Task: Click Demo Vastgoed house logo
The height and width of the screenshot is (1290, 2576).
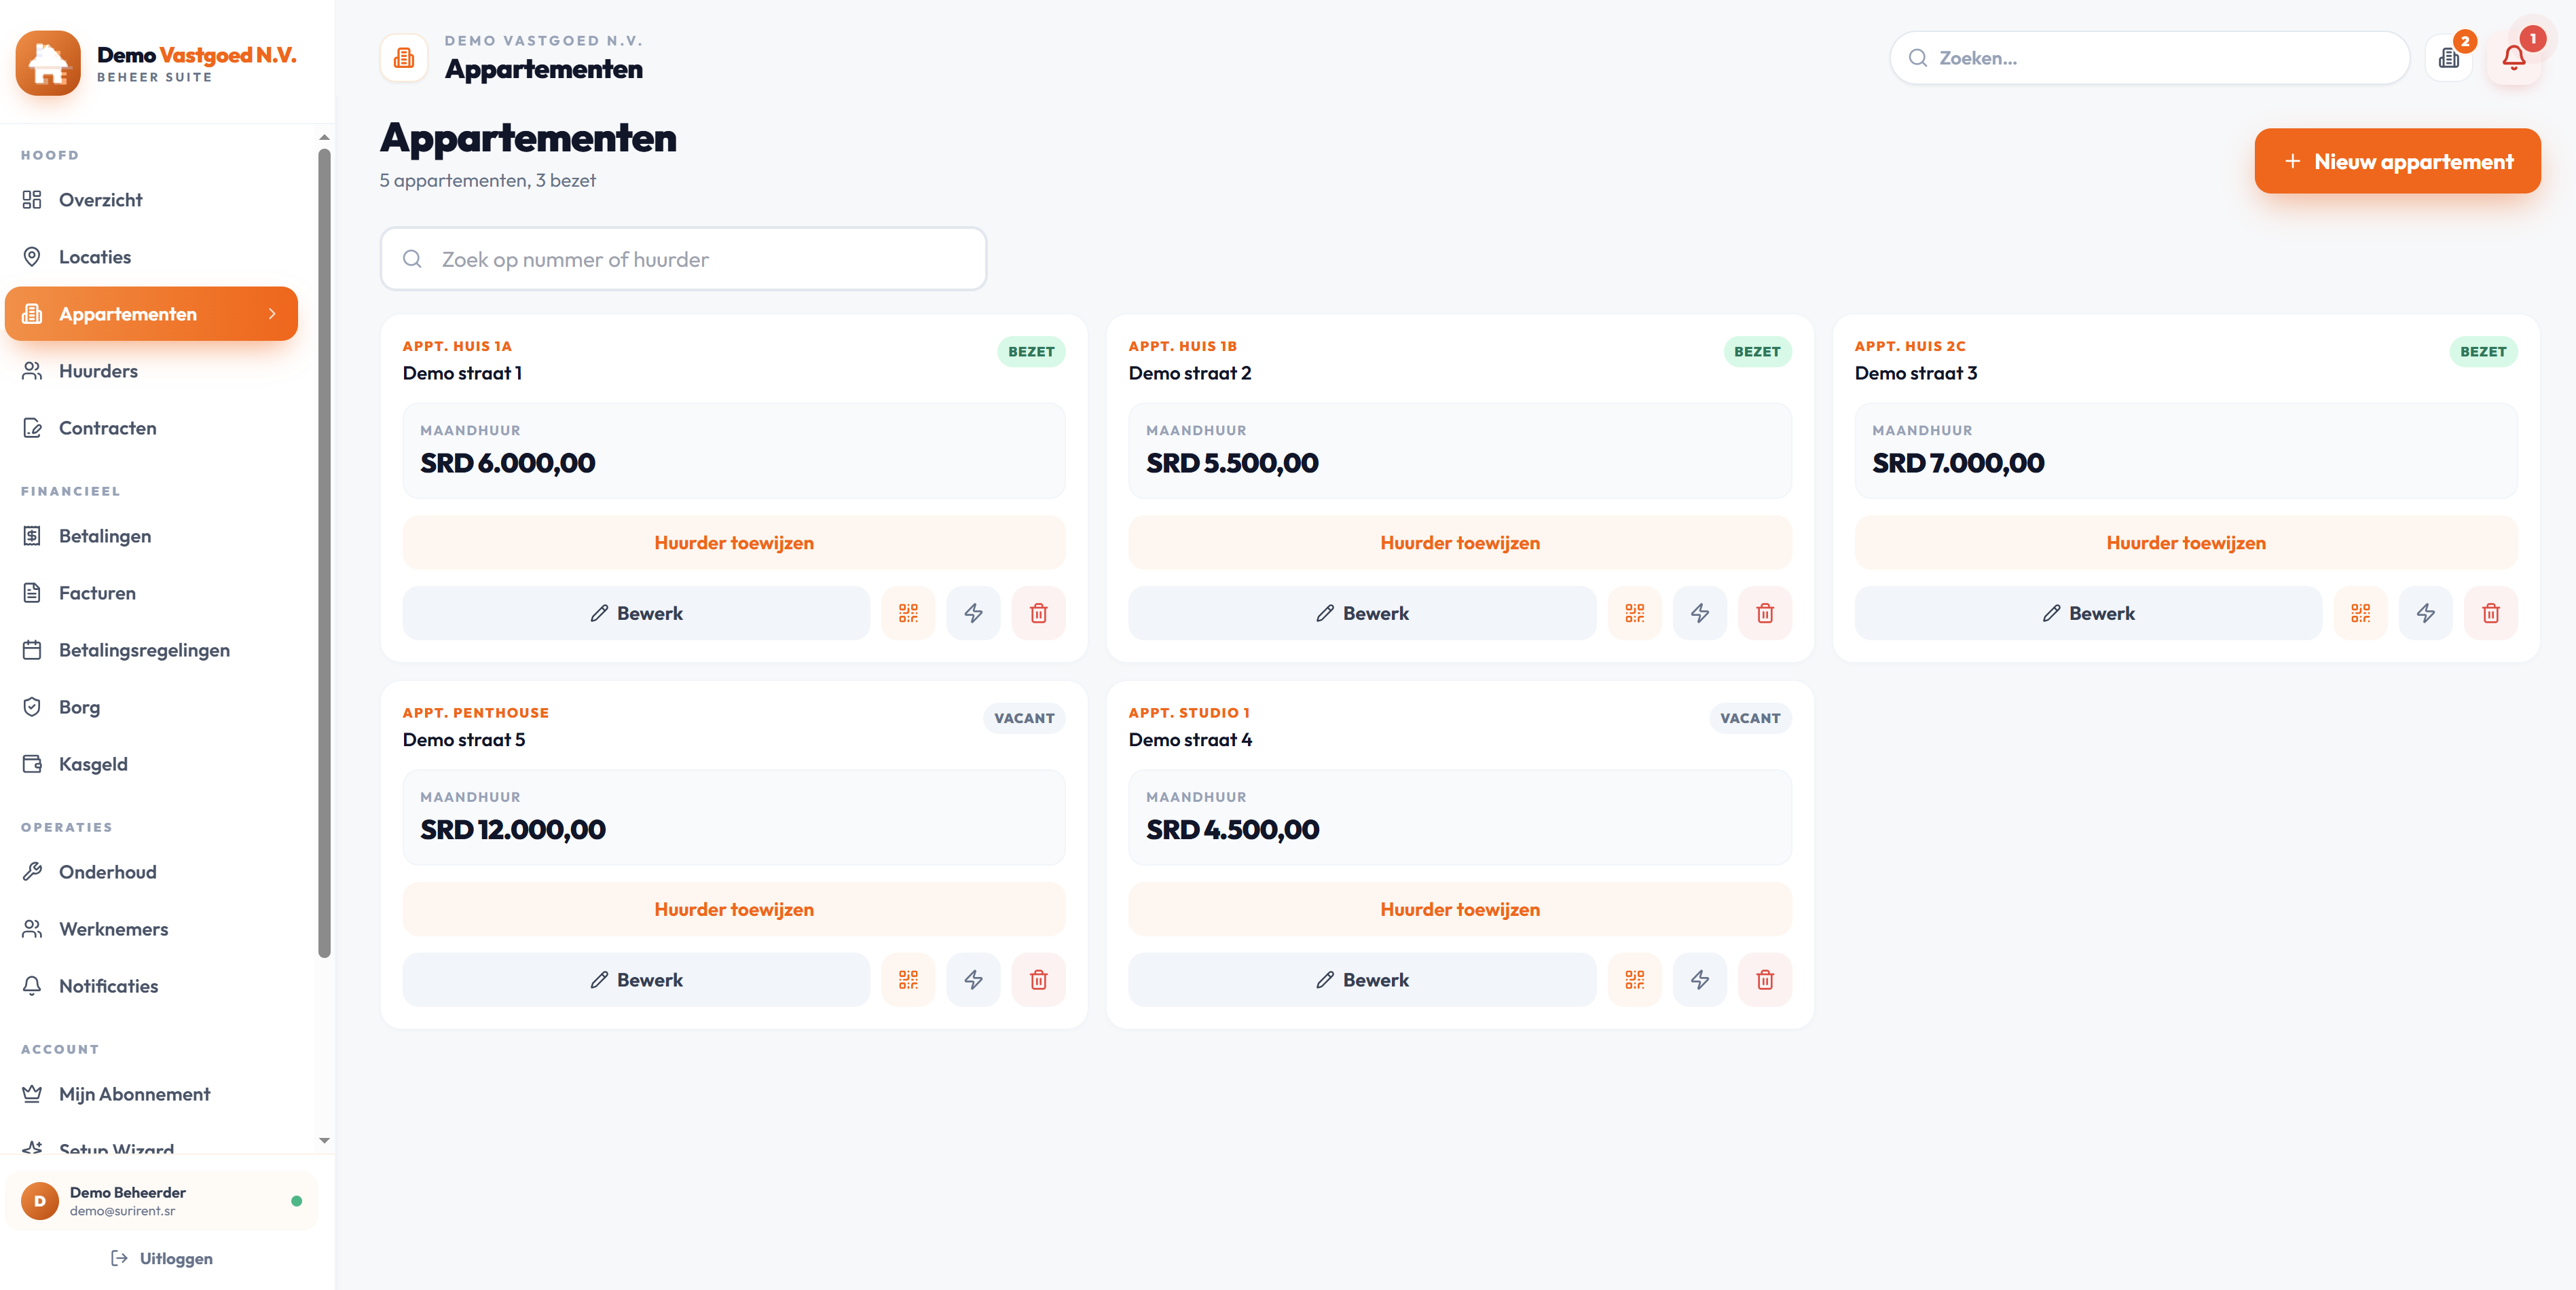Action: (x=48, y=63)
